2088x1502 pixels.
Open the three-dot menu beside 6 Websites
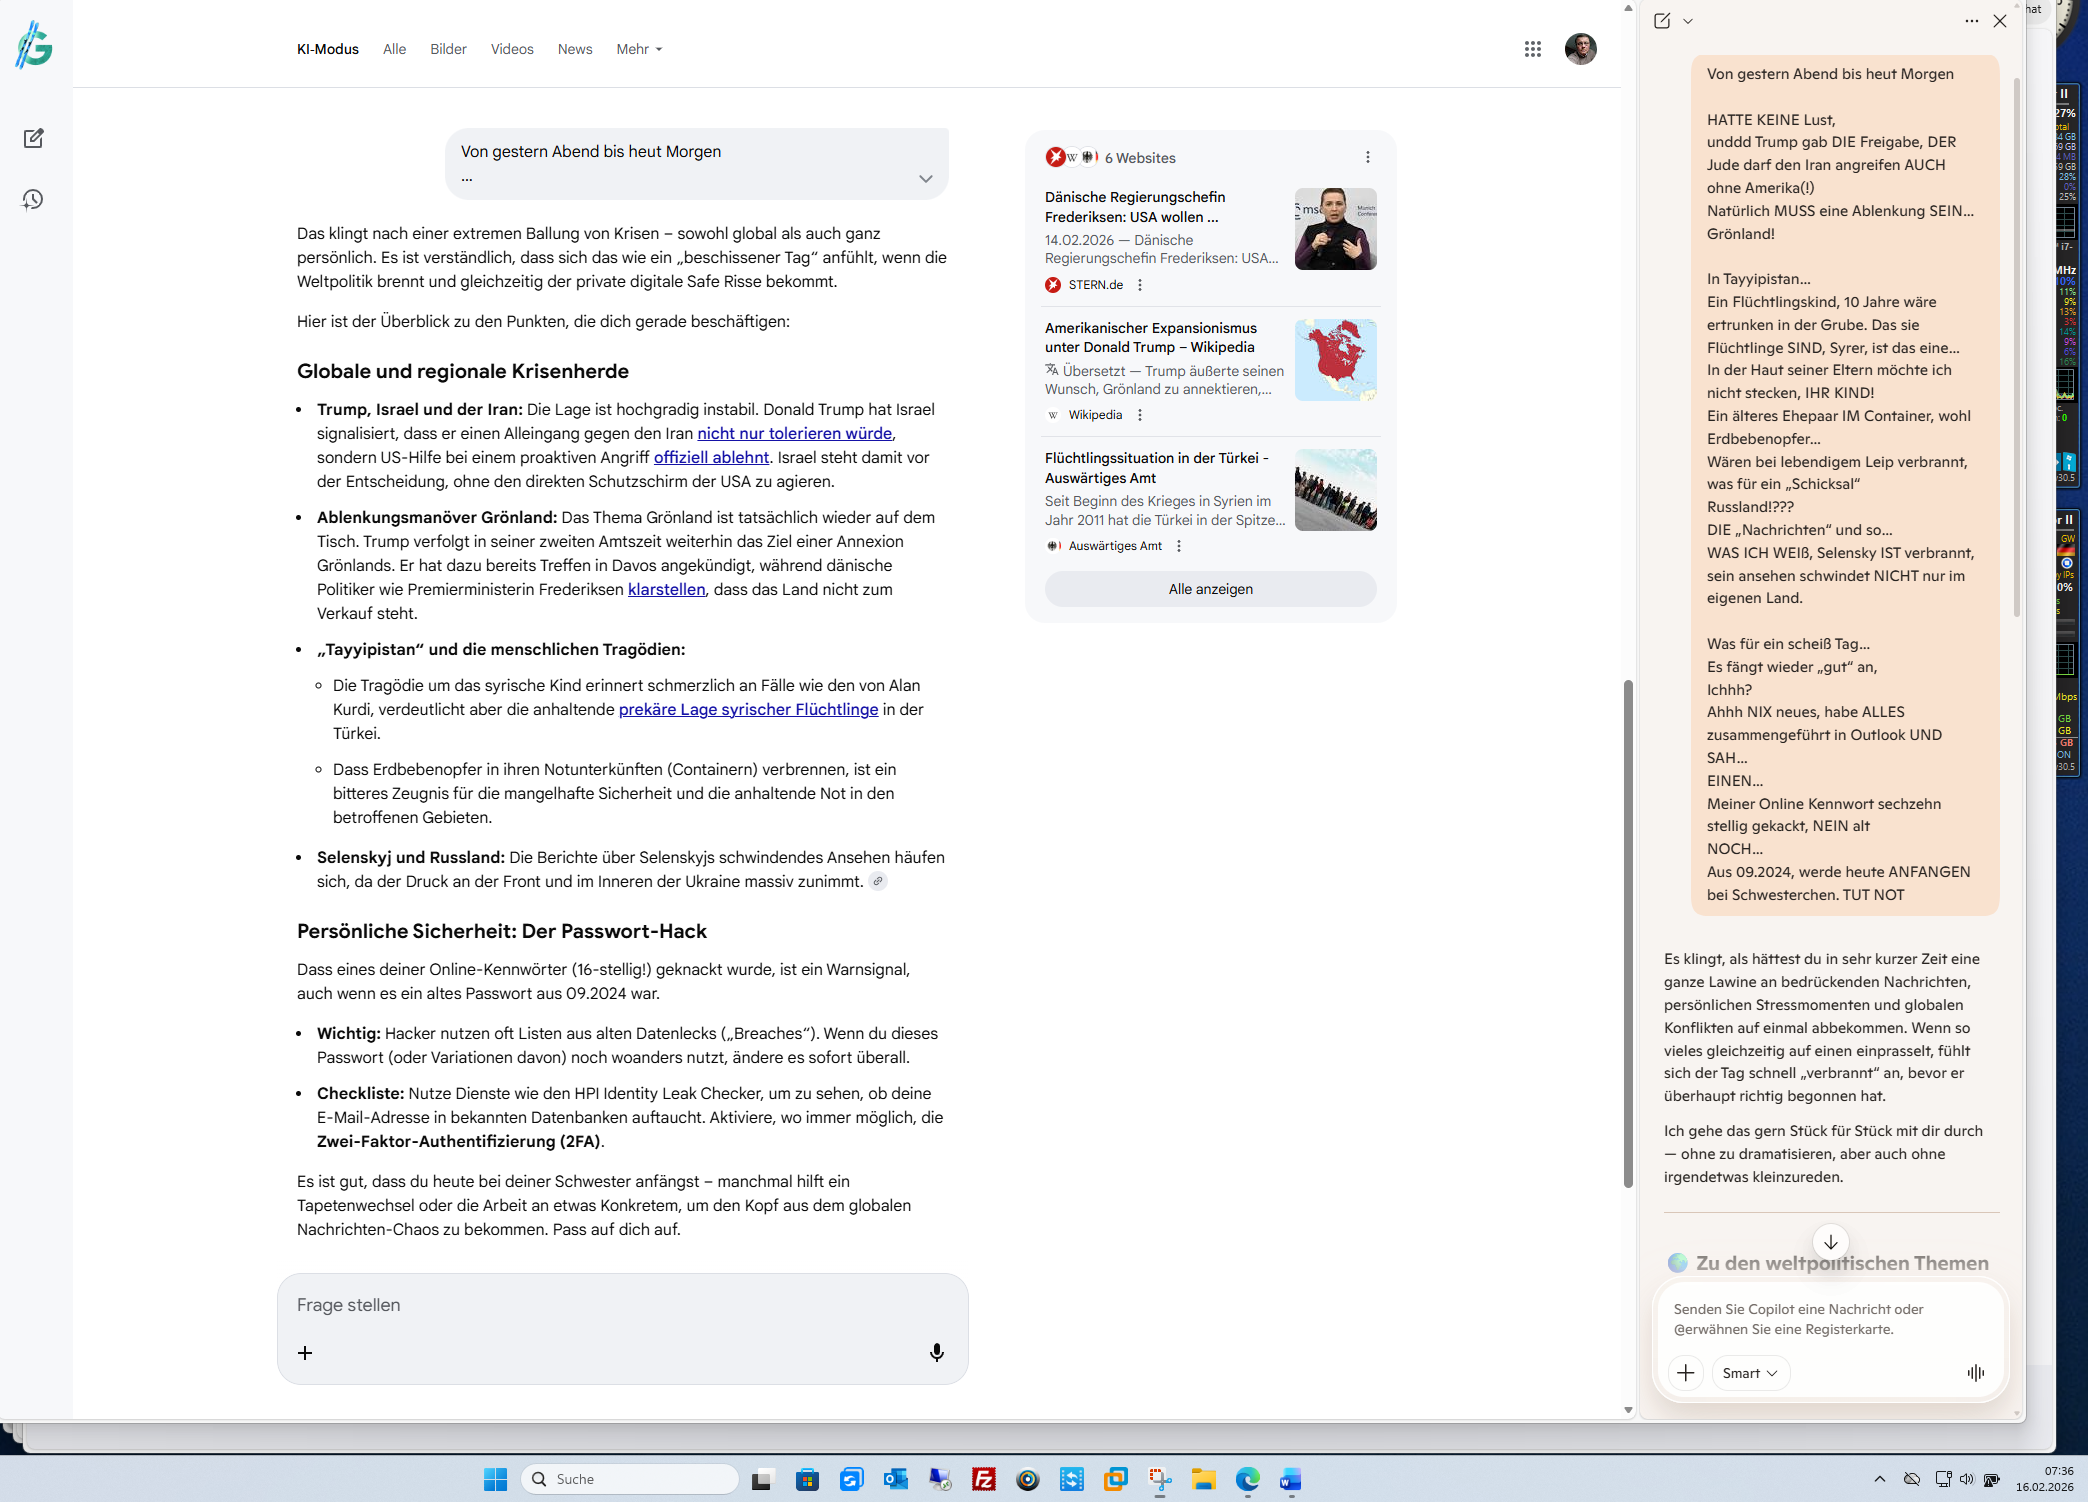(x=1367, y=158)
